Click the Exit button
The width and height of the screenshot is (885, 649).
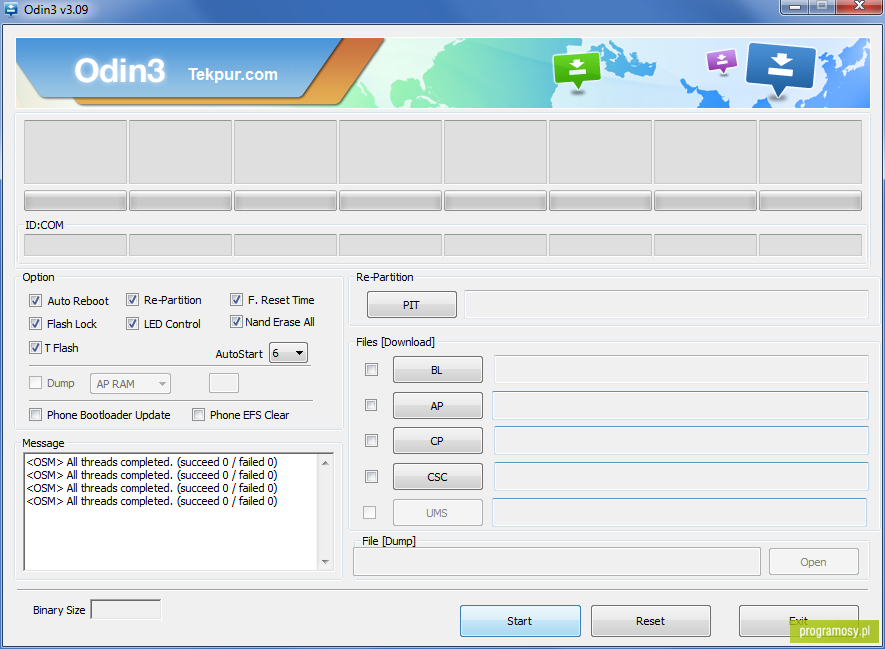[799, 621]
